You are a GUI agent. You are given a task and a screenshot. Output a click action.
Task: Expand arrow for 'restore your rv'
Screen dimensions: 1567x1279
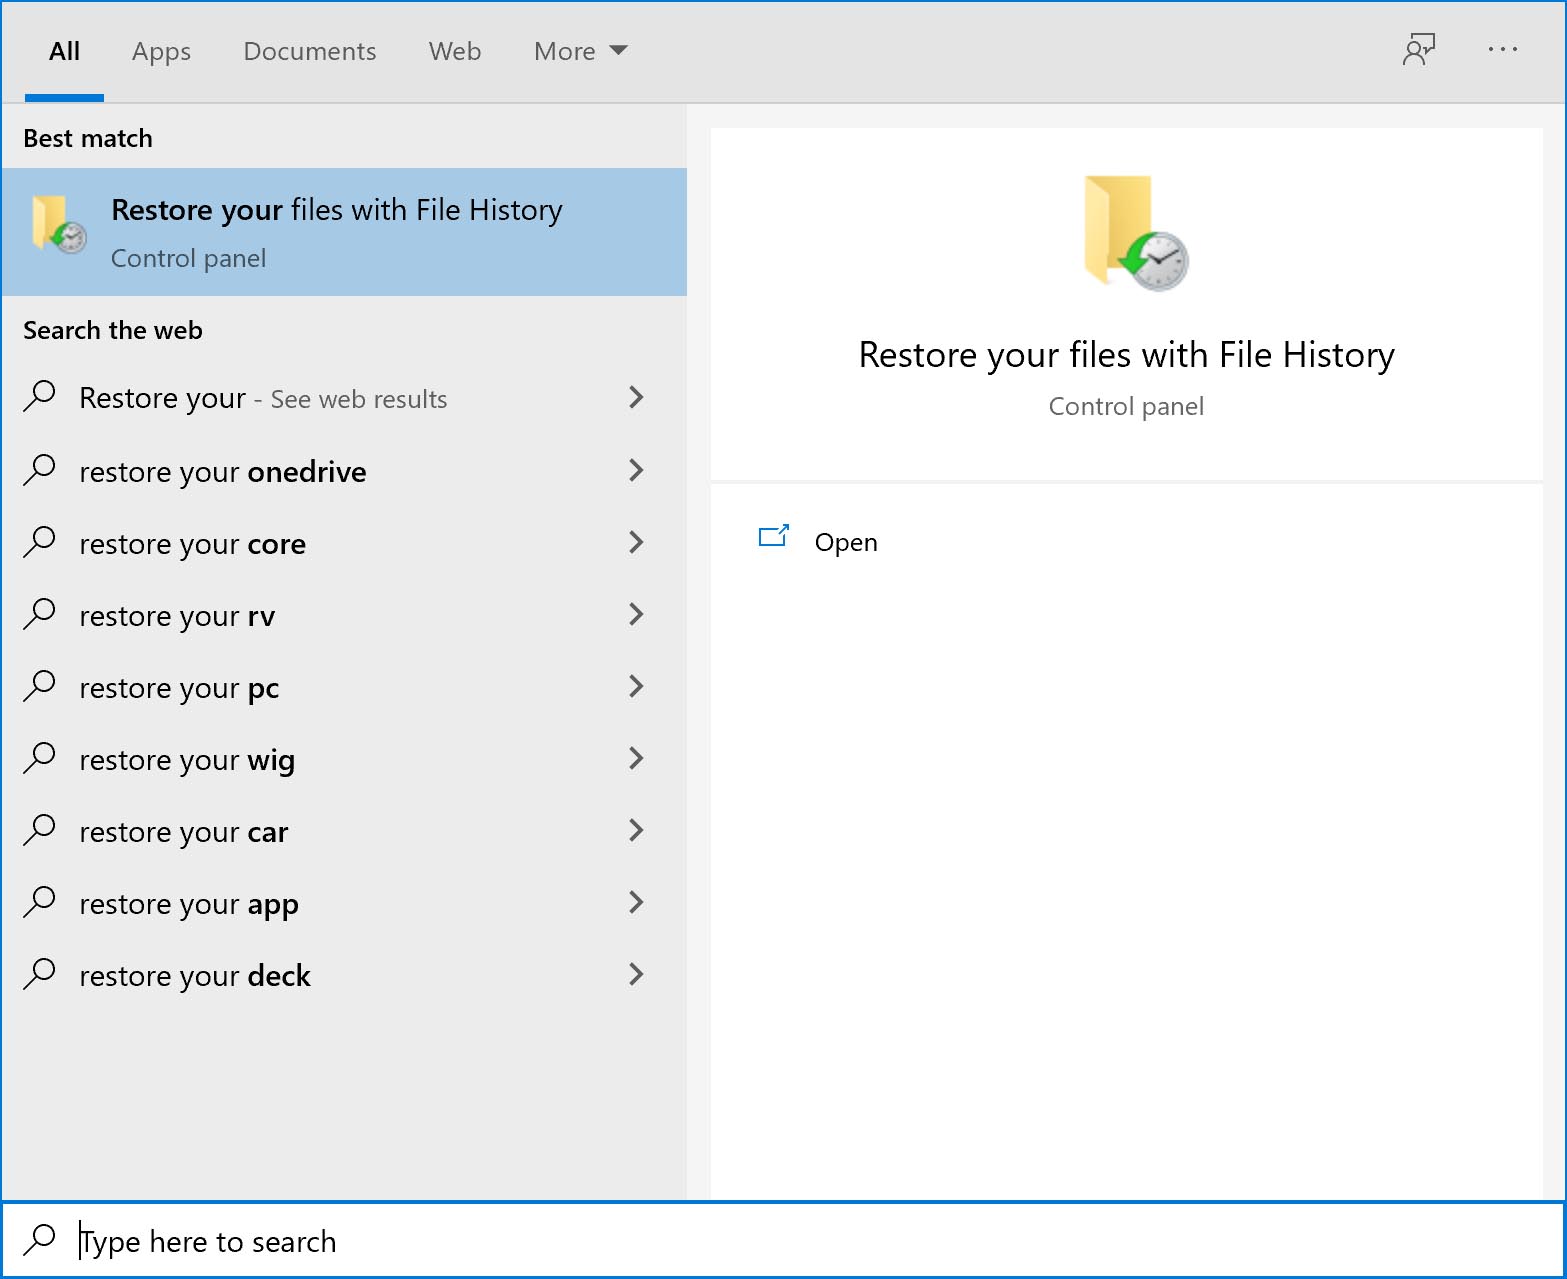(x=636, y=614)
